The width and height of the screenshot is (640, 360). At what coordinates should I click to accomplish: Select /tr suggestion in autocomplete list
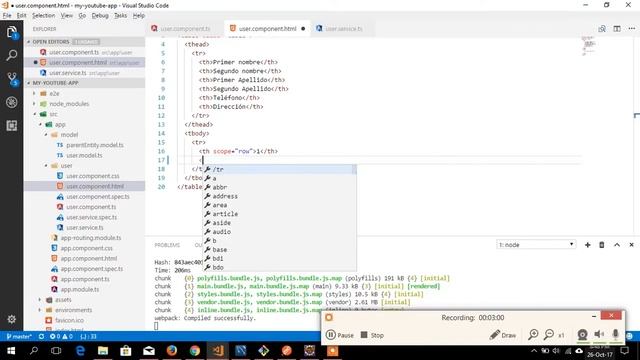(280, 169)
